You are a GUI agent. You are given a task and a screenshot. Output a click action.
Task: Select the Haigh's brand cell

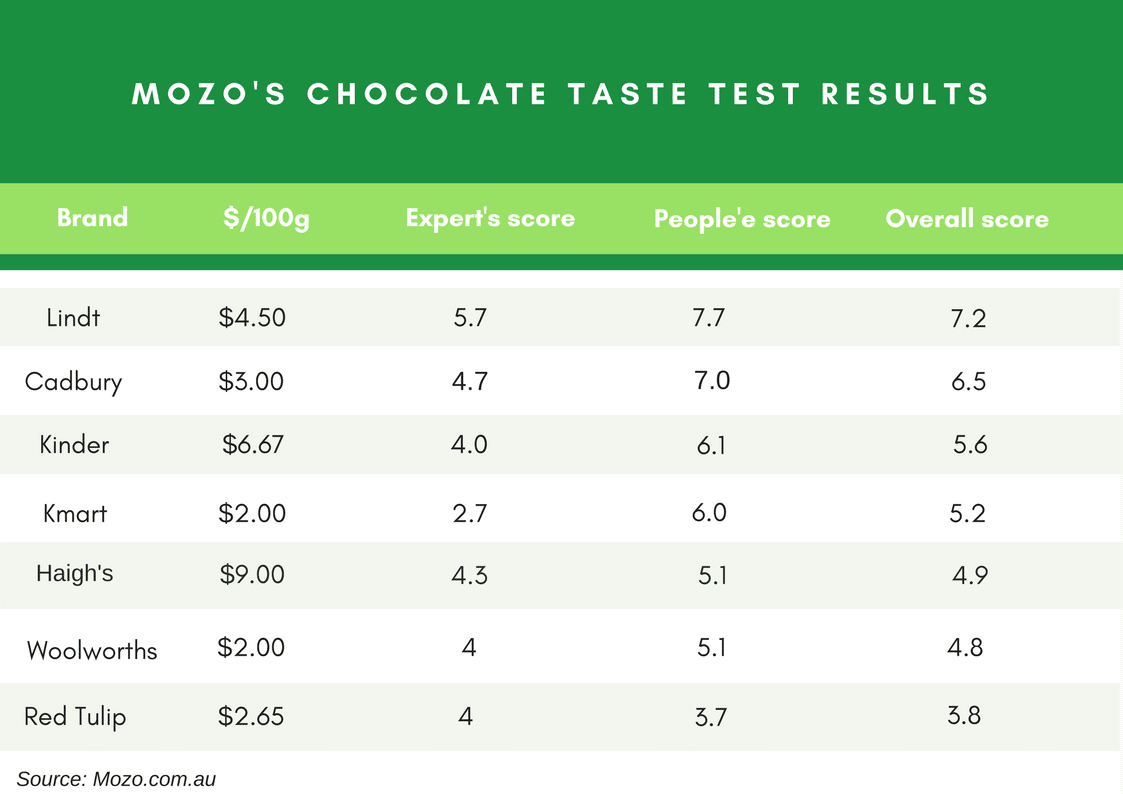coord(74,573)
